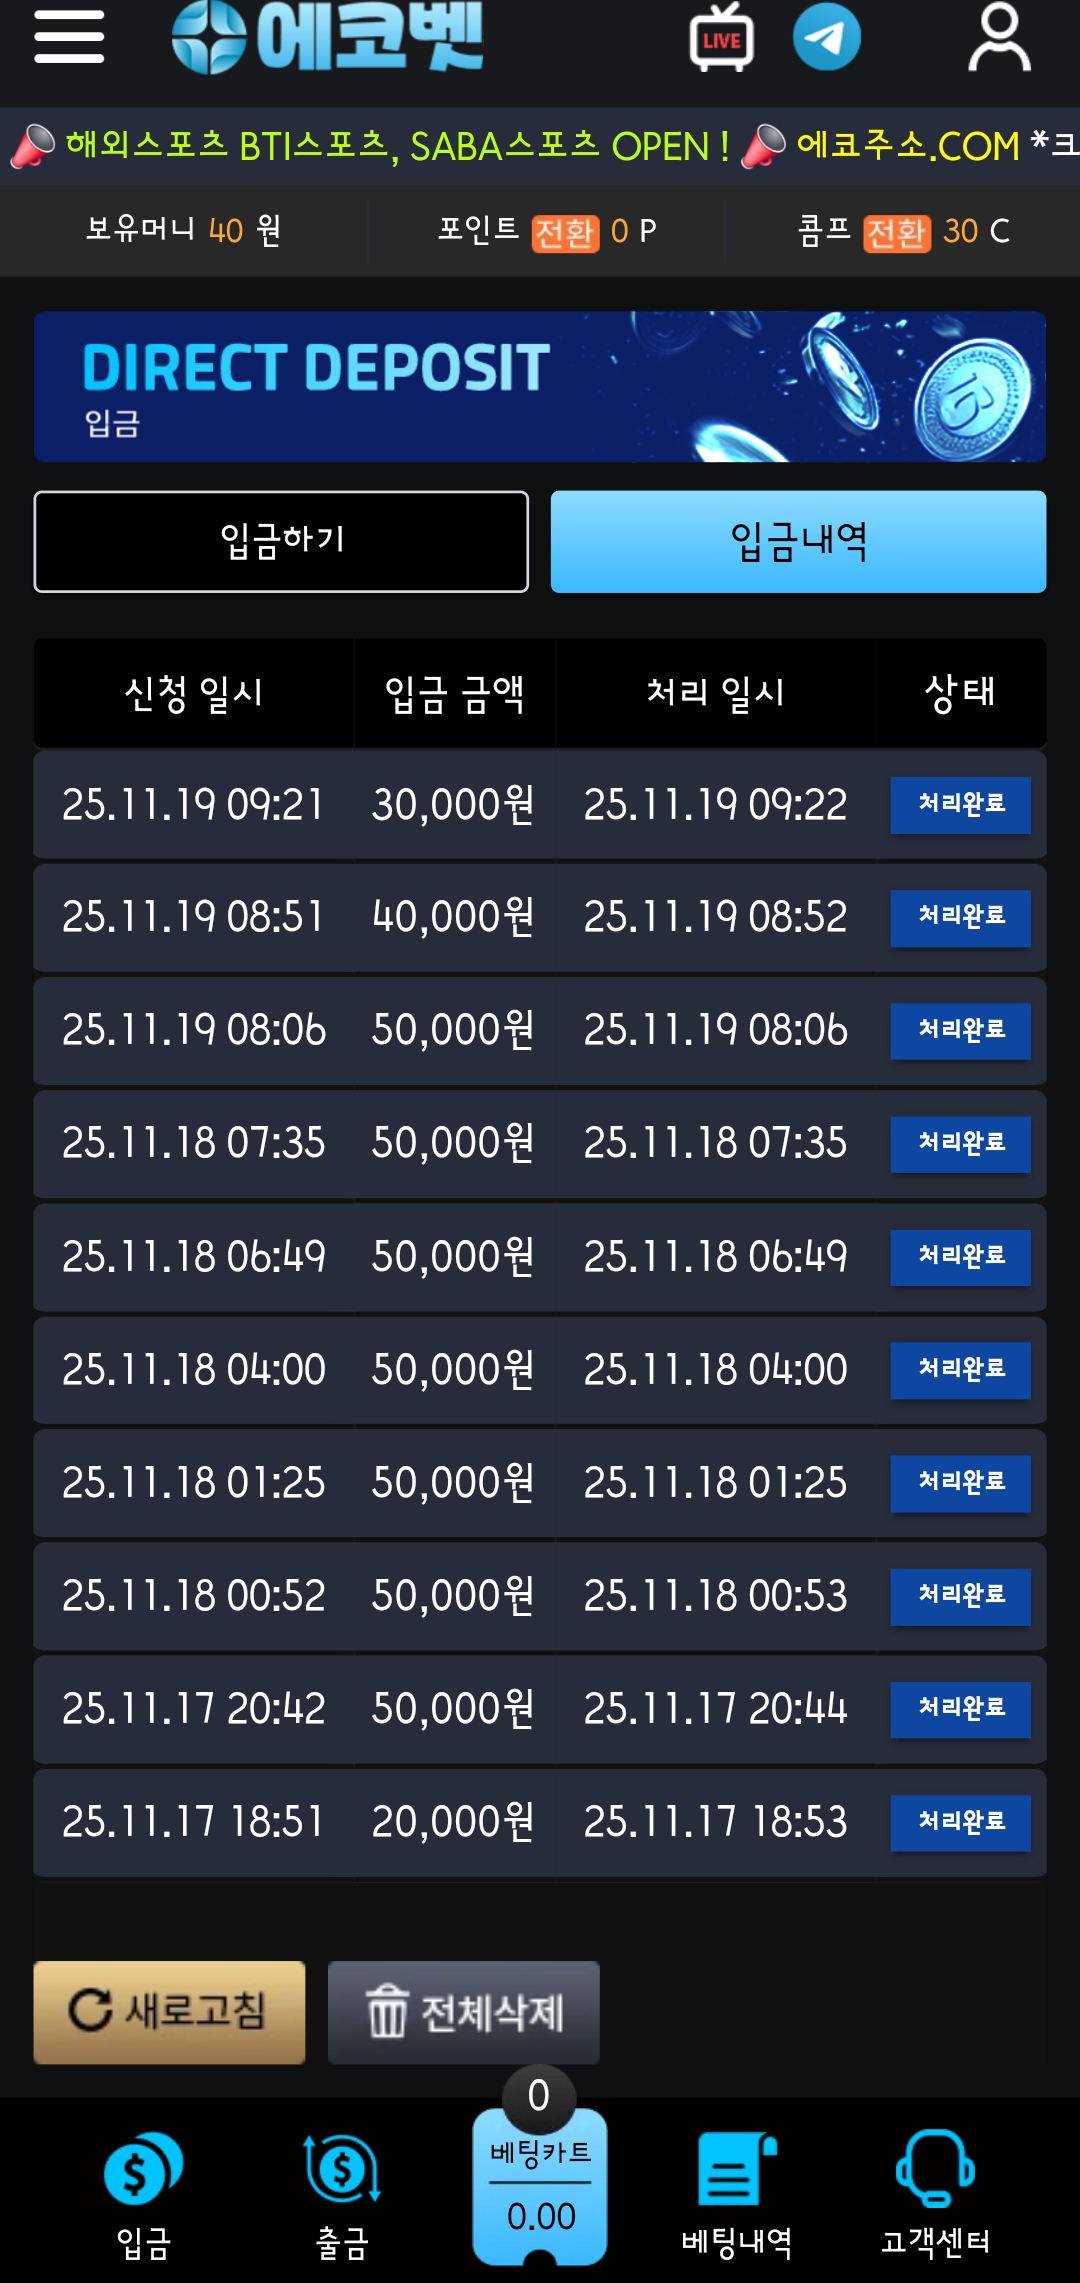Screen dimensions: 1080x2283
Task: Open the Telegram channel icon
Action: click(x=826, y=38)
